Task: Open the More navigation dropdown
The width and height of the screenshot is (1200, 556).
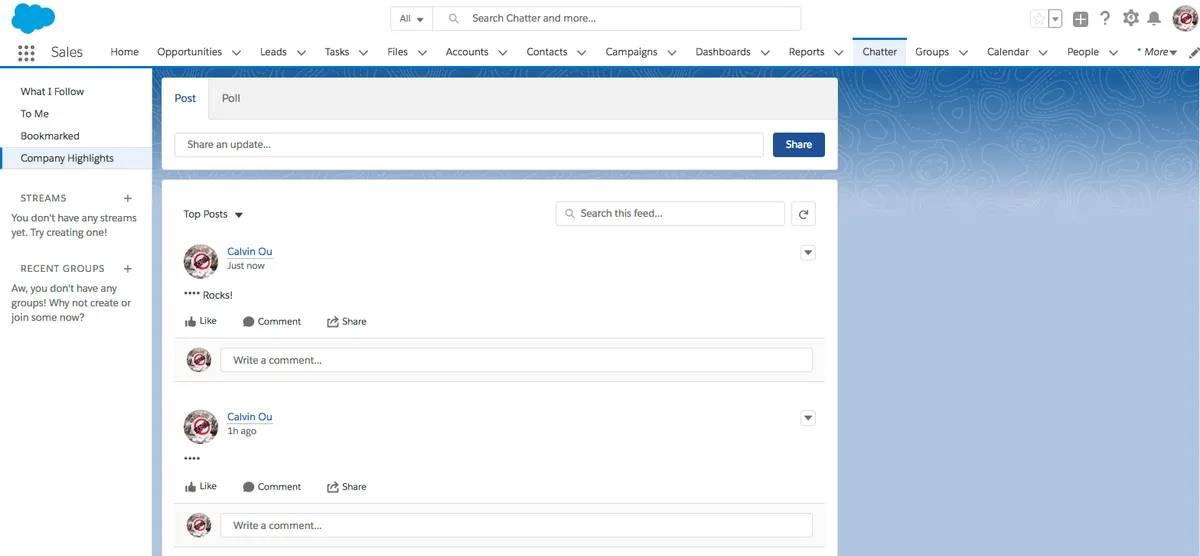Action: (1156, 52)
